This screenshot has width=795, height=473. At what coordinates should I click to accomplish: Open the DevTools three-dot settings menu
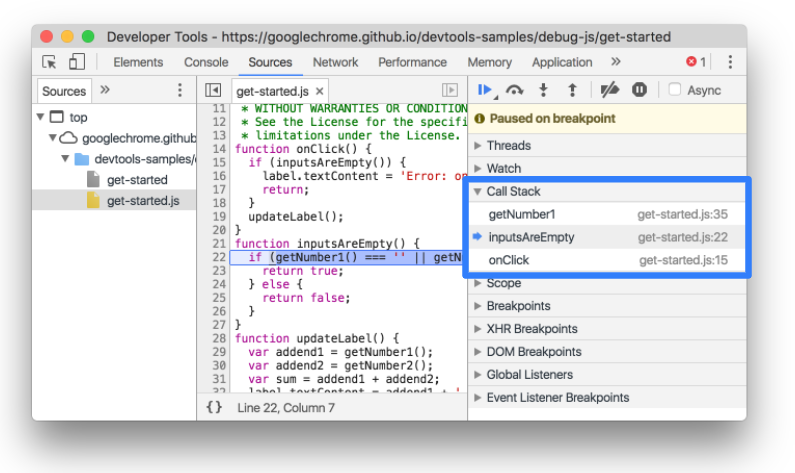pyautogui.click(x=730, y=62)
